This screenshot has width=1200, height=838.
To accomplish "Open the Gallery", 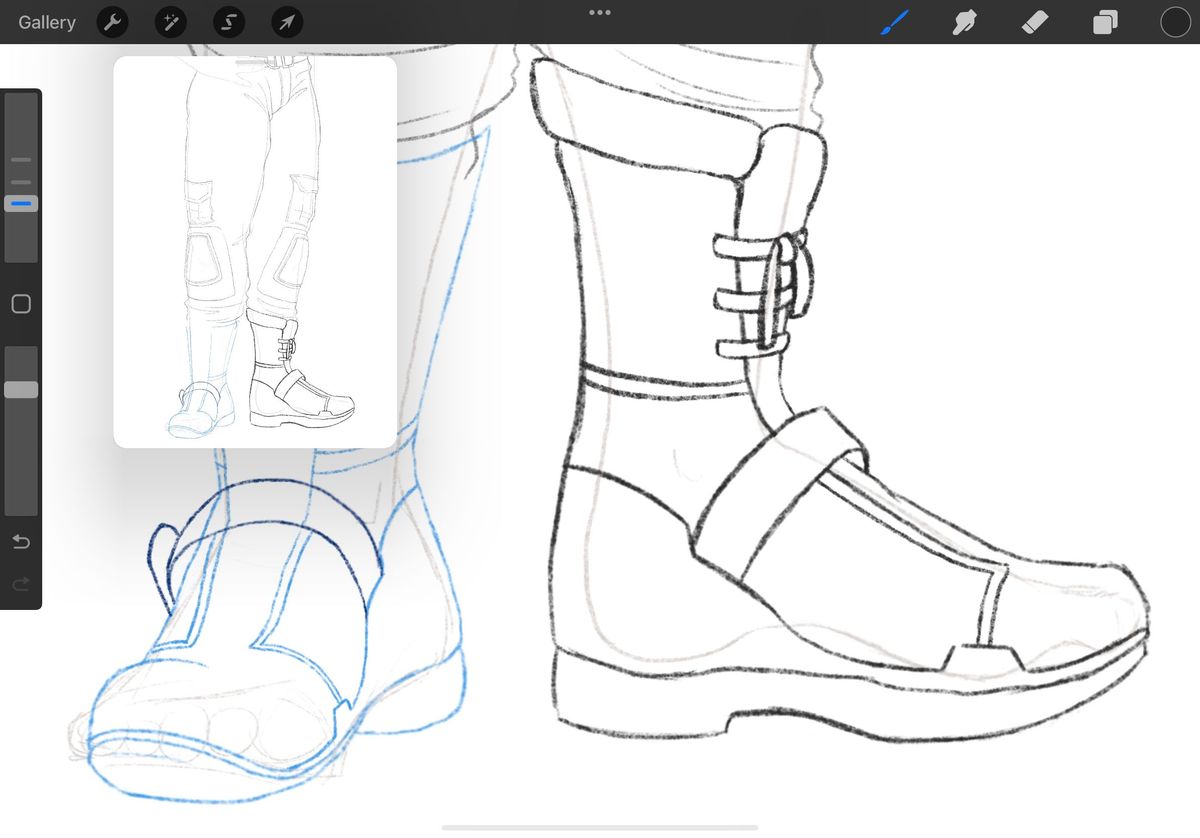I will tap(47, 22).
